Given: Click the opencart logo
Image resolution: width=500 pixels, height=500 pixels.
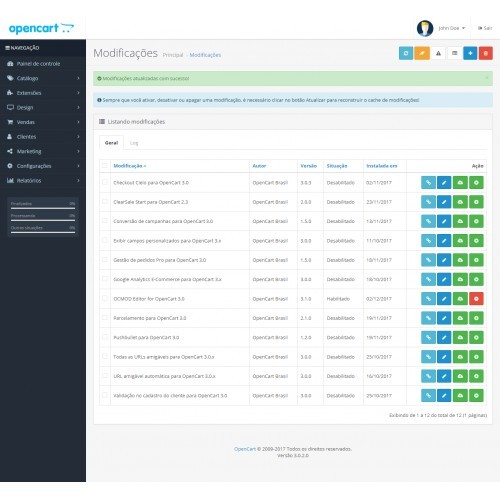Looking at the screenshot, I should coord(41,28).
